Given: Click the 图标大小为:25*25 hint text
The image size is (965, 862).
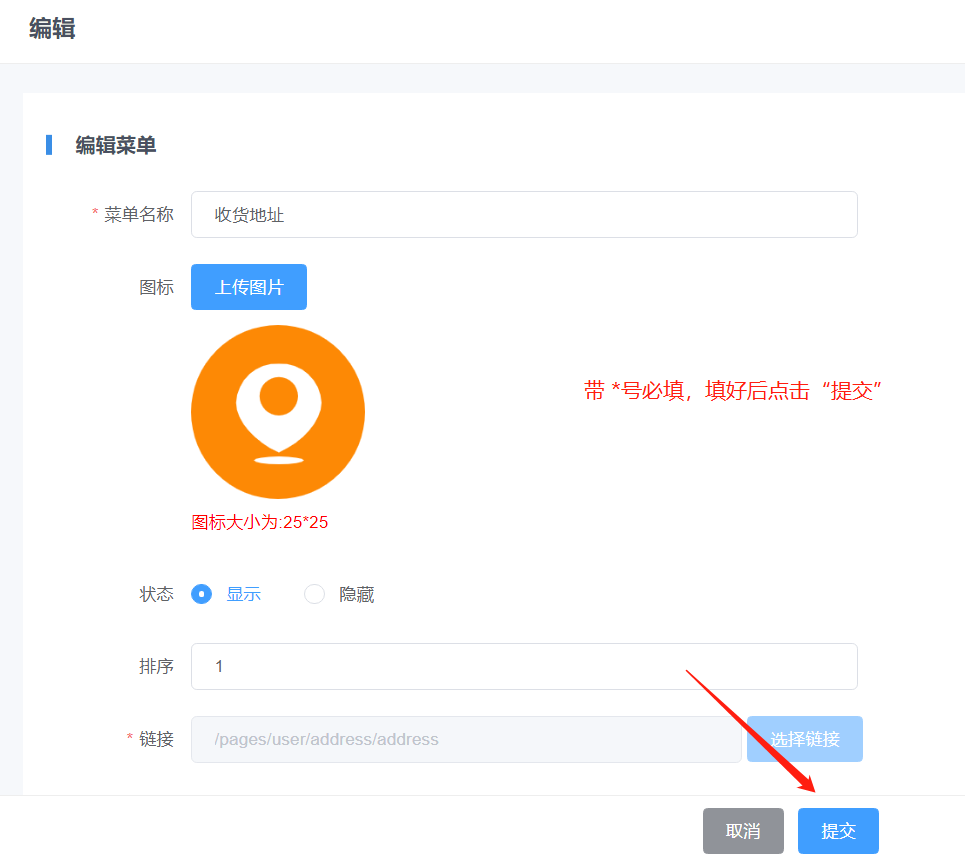Looking at the screenshot, I should (260, 522).
